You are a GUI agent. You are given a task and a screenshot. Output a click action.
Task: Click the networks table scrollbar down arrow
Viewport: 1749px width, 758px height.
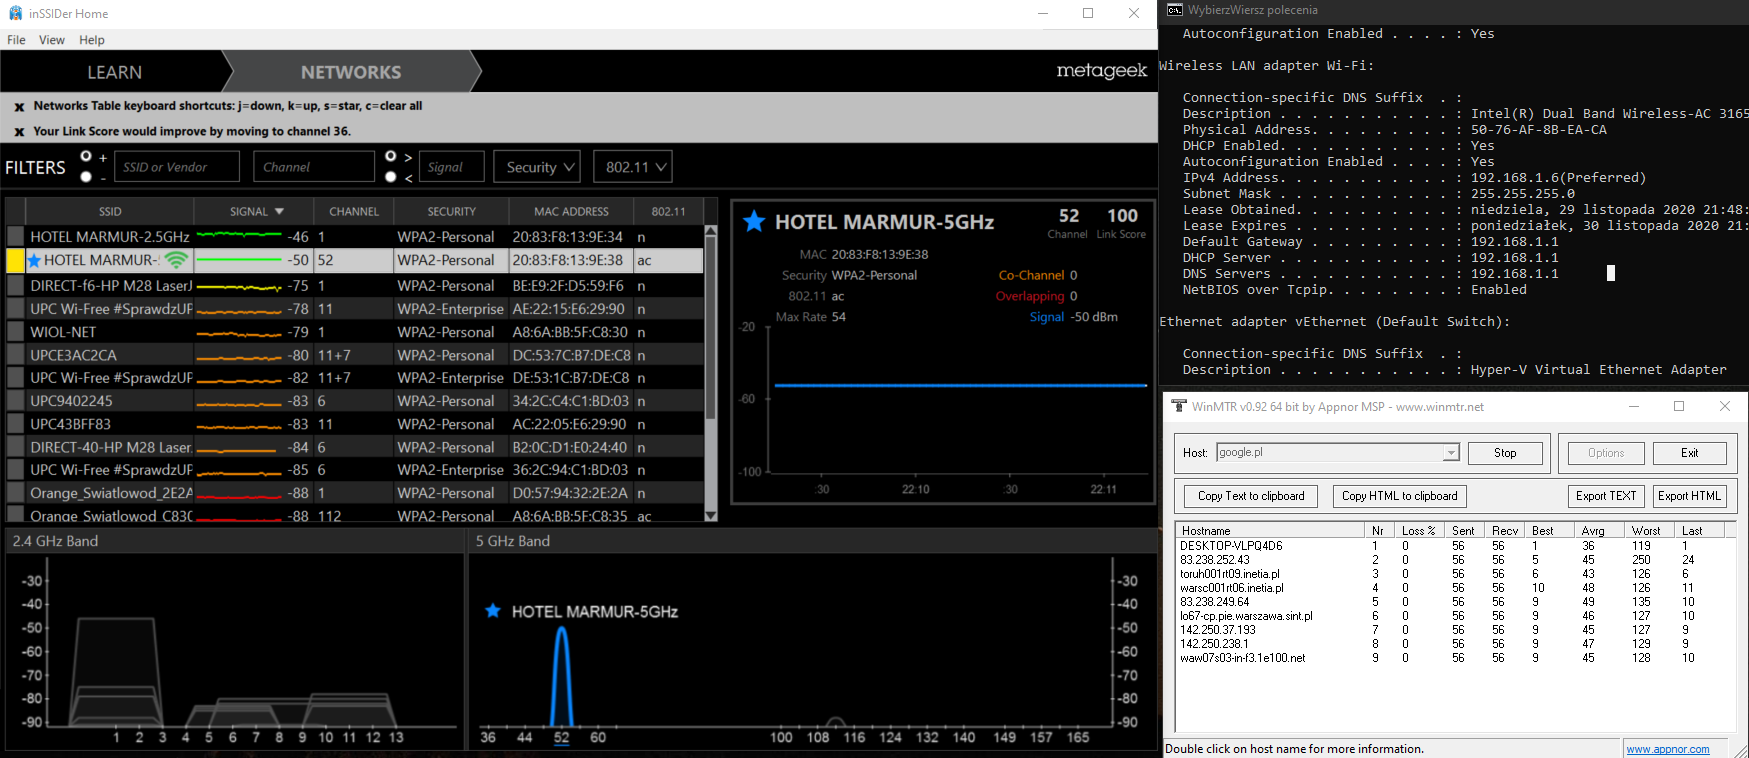click(x=711, y=516)
